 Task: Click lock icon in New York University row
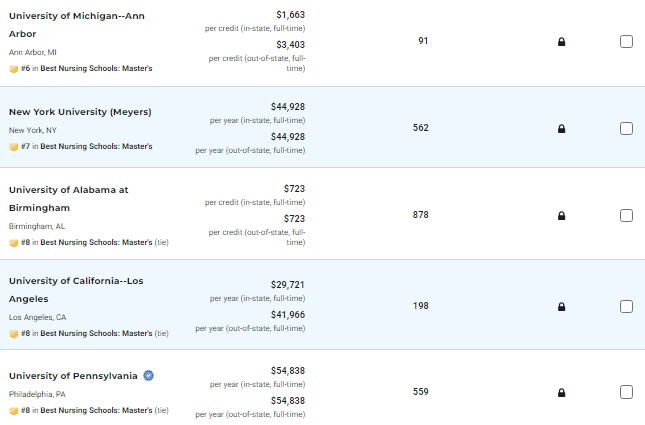coord(561,128)
